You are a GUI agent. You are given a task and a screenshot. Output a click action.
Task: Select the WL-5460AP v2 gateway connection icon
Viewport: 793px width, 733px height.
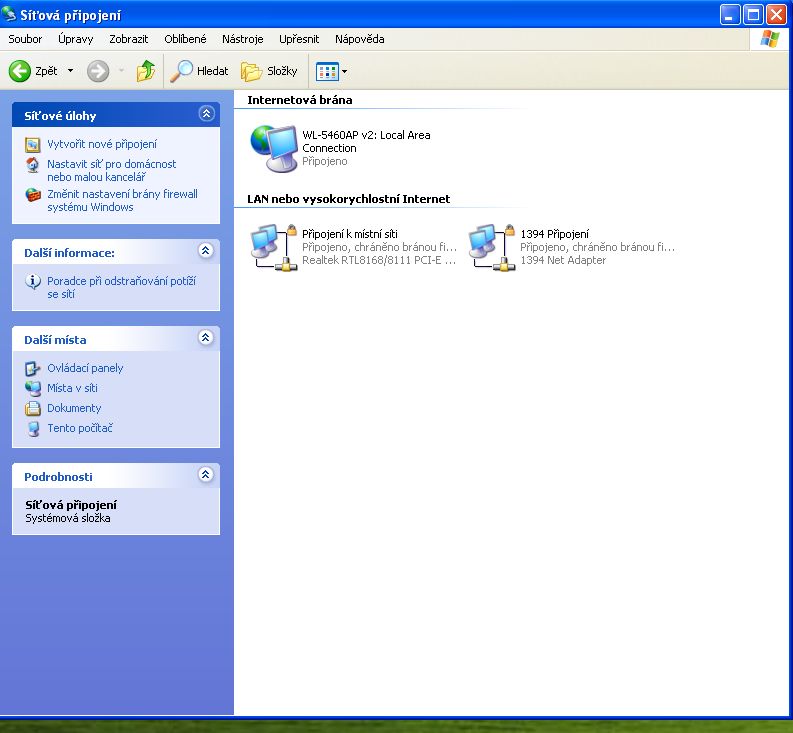coord(273,148)
